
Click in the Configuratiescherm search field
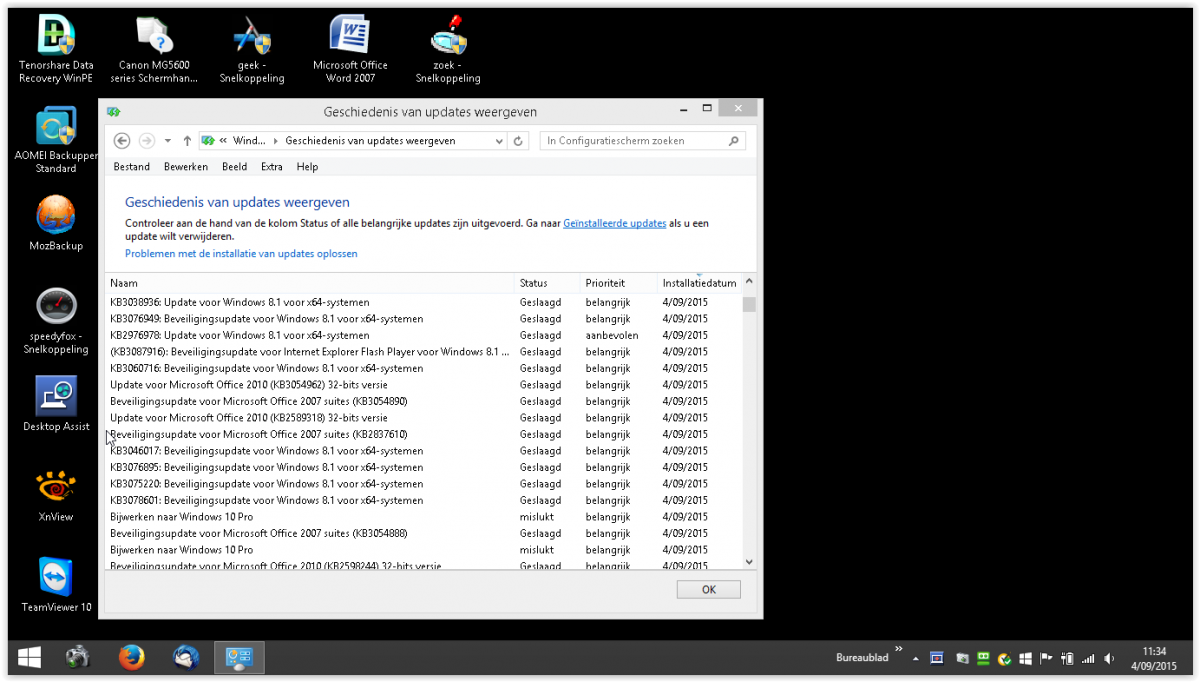point(634,141)
